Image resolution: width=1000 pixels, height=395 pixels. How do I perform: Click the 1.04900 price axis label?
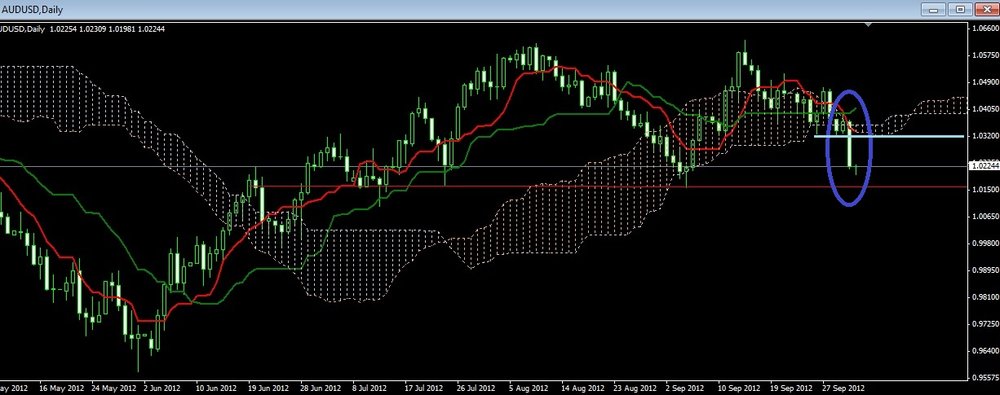point(985,82)
